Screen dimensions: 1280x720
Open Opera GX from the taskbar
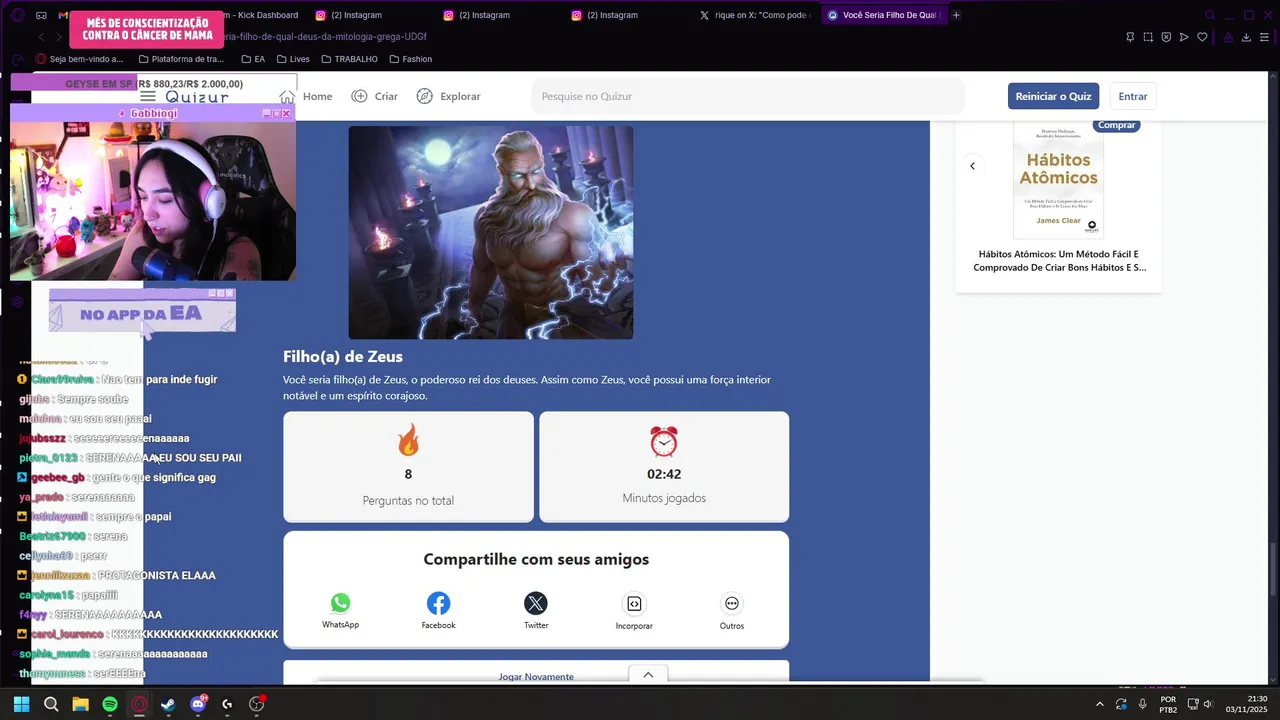tap(139, 704)
